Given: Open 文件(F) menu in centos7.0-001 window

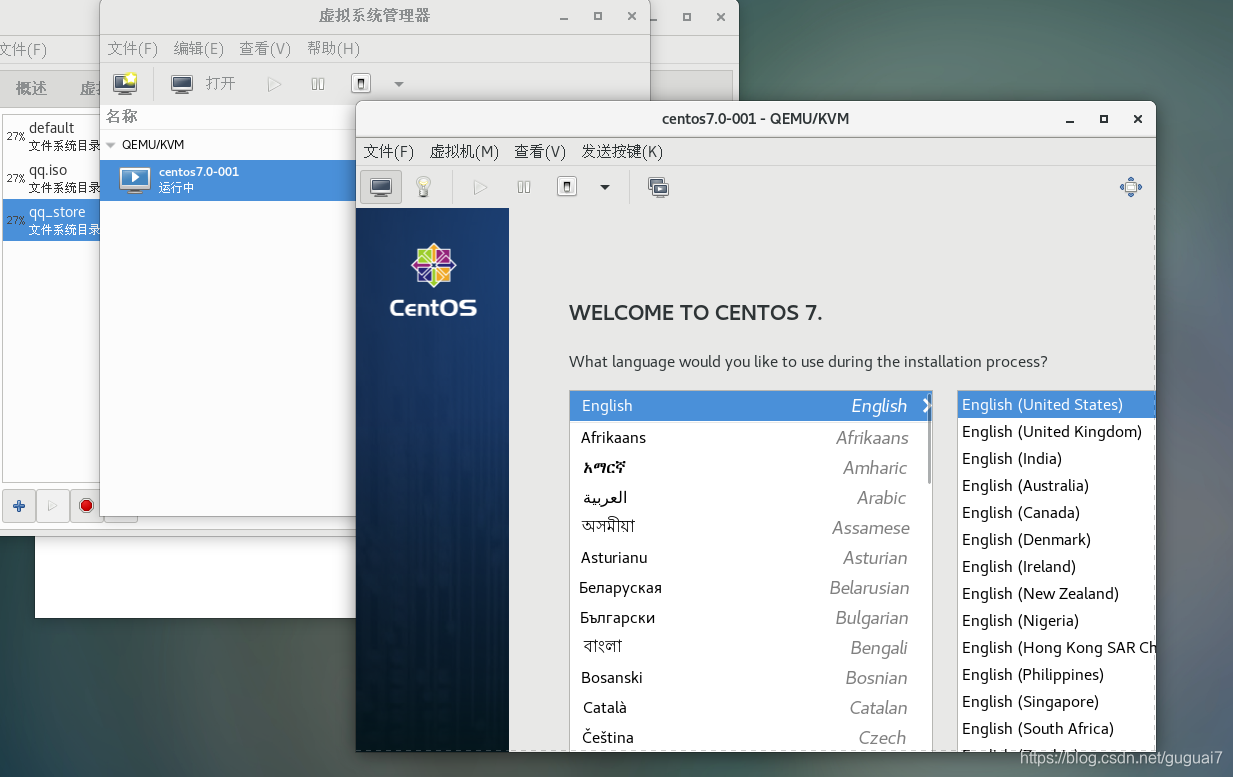Looking at the screenshot, I should pyautogui.click(x=389, y=151).
